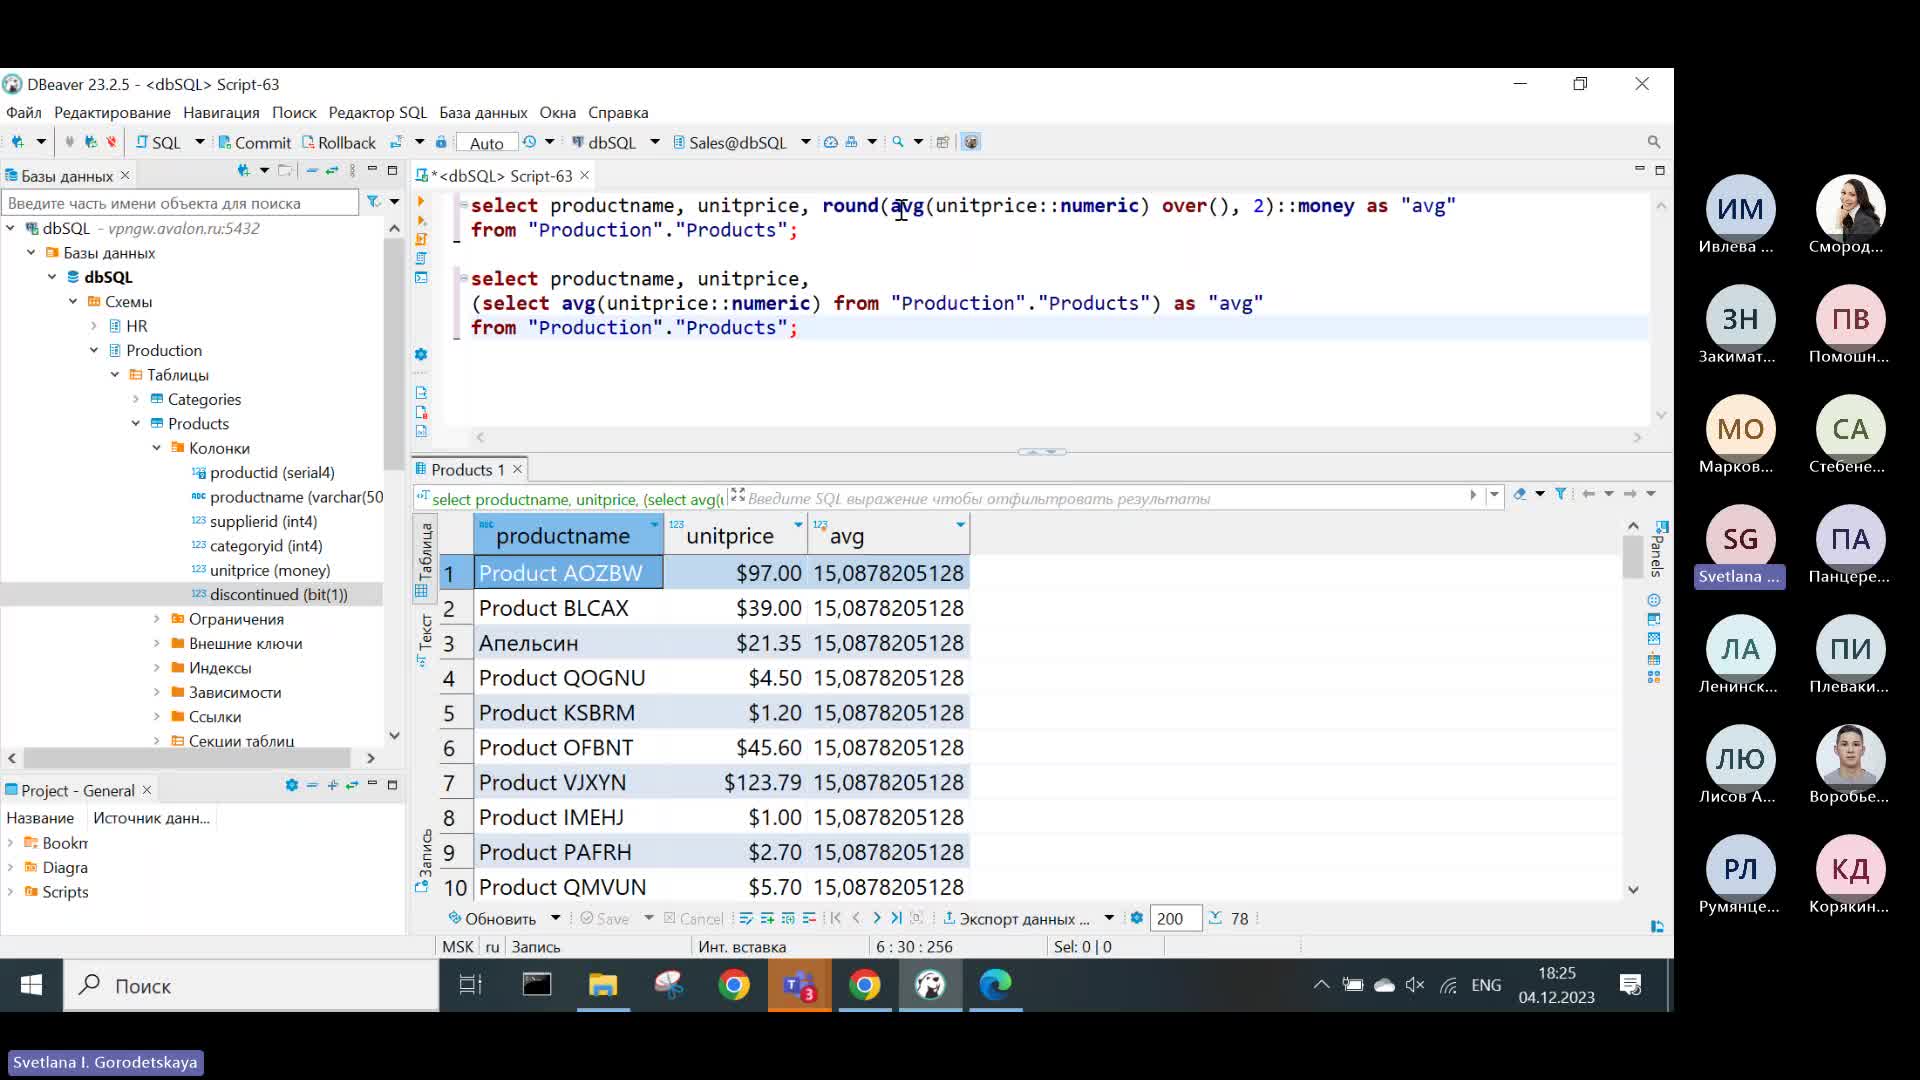Open the Sales@dbSQL schema dropdown
This screenshot has width=1920, height=1080.
805,142
